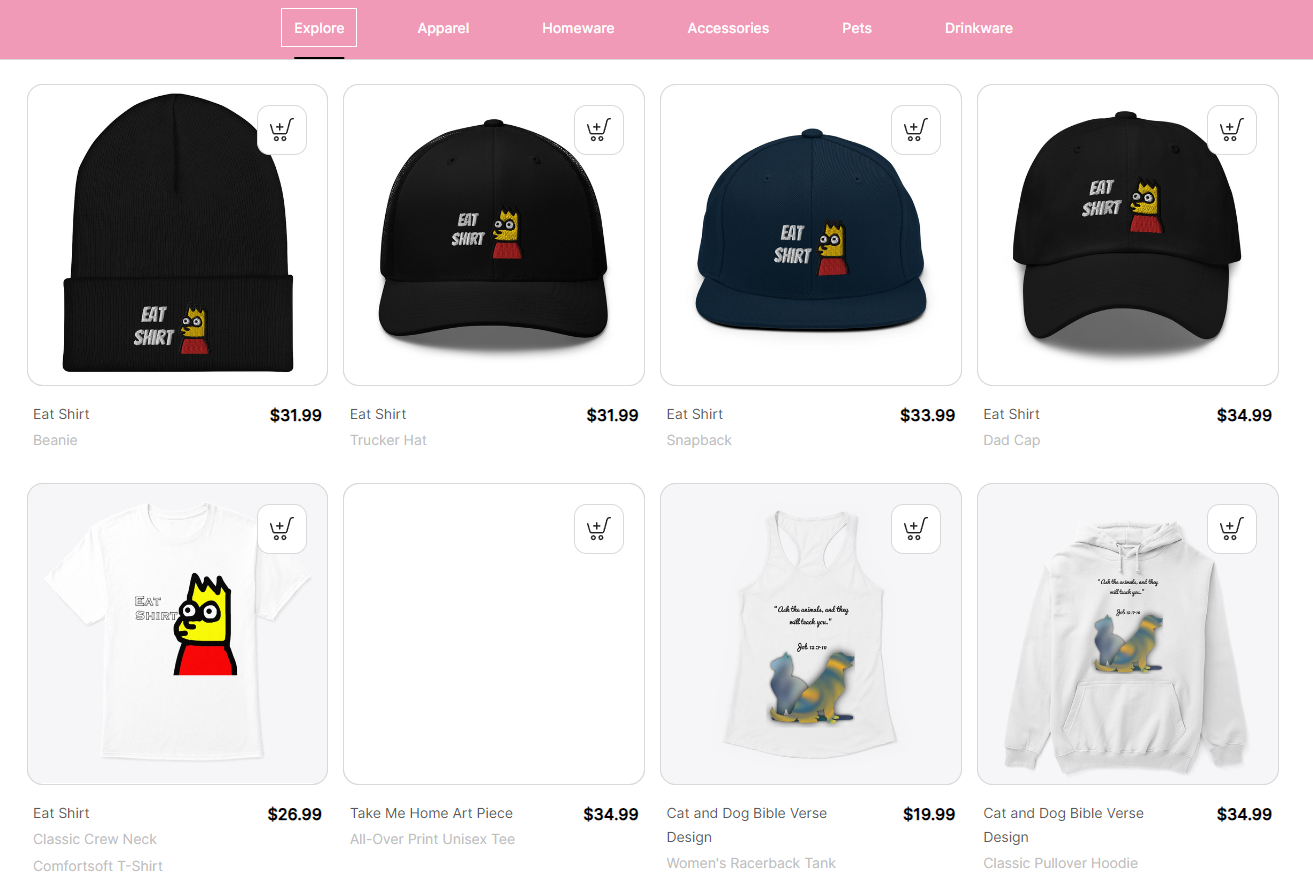Image resolution: width=1313 pixels, height=879 pixels.
Task: View the navy snapback product image
Action: (x=811, y=235)
